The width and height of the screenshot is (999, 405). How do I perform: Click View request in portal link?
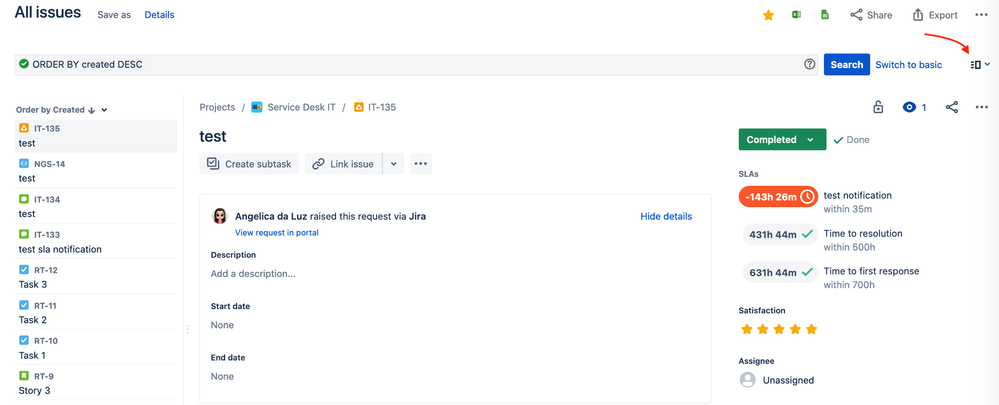tap(277, 232)
